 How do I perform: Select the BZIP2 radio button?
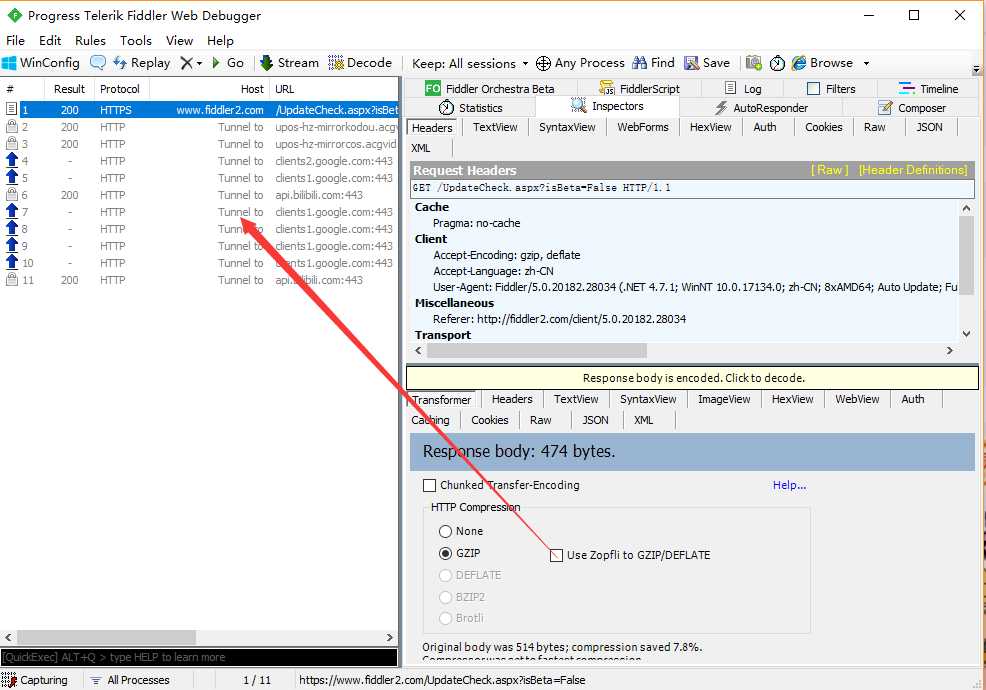click(445, 597)
